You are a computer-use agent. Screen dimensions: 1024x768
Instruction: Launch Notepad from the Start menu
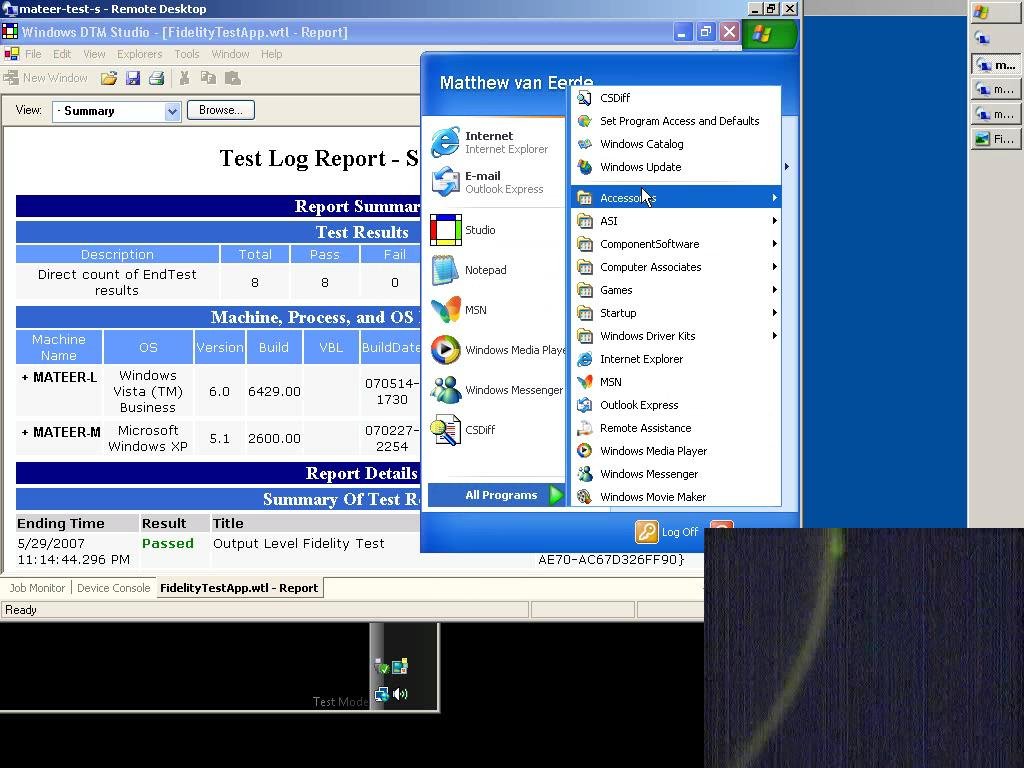pyautogui.click(x=485, y=270)
